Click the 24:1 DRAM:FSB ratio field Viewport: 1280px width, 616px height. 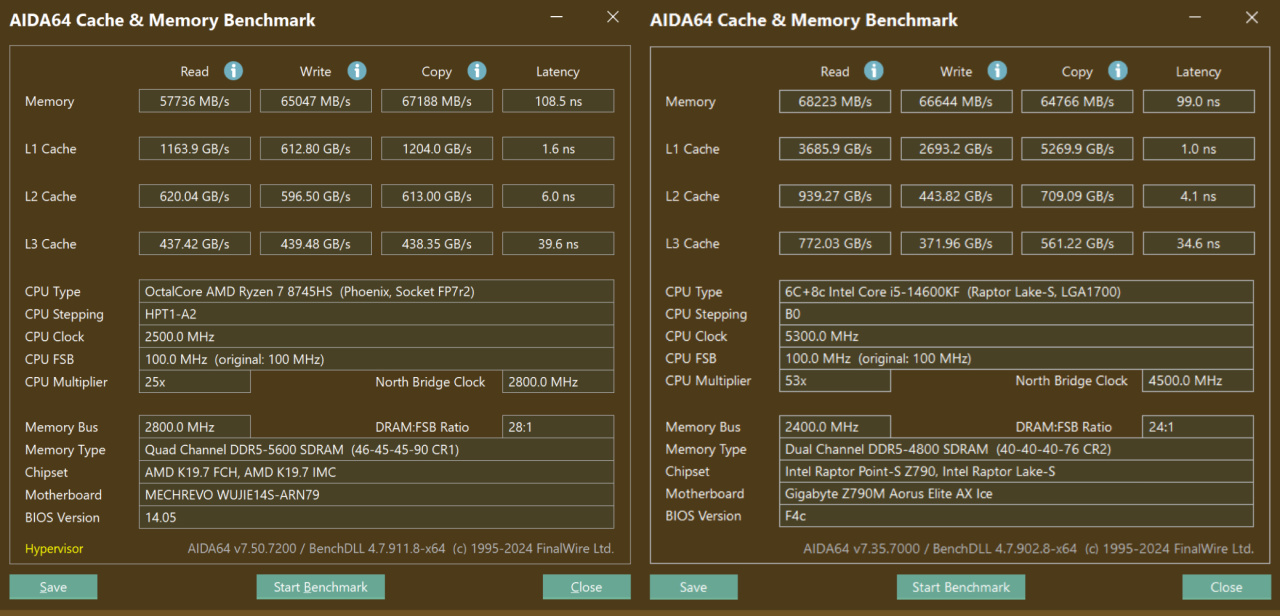click(1198, 427)
